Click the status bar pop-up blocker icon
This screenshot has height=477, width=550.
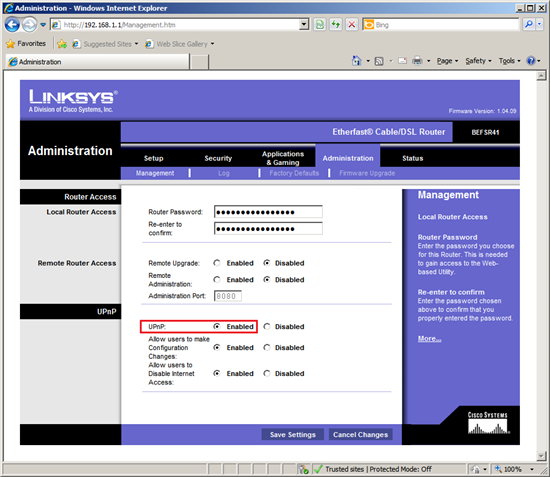click(x=303, y=469)
